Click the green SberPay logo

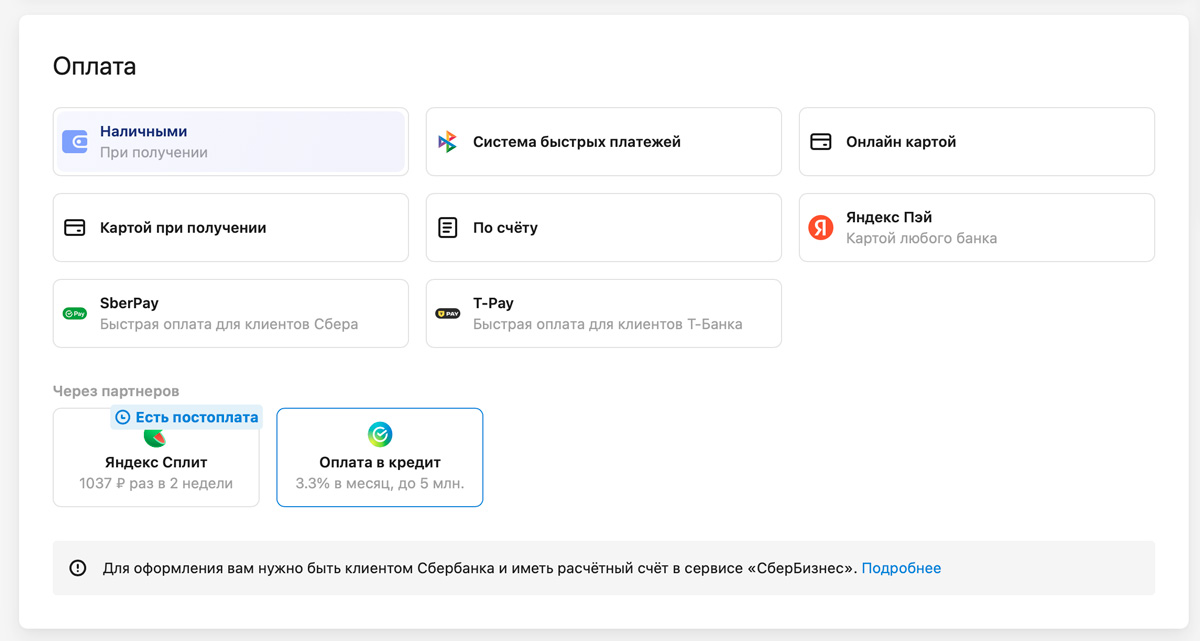[x=75, y=314]
